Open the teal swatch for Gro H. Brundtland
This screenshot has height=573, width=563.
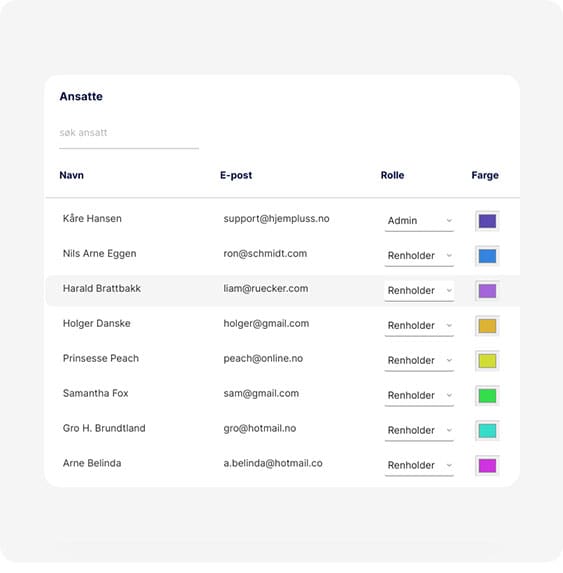click(487, 430)
